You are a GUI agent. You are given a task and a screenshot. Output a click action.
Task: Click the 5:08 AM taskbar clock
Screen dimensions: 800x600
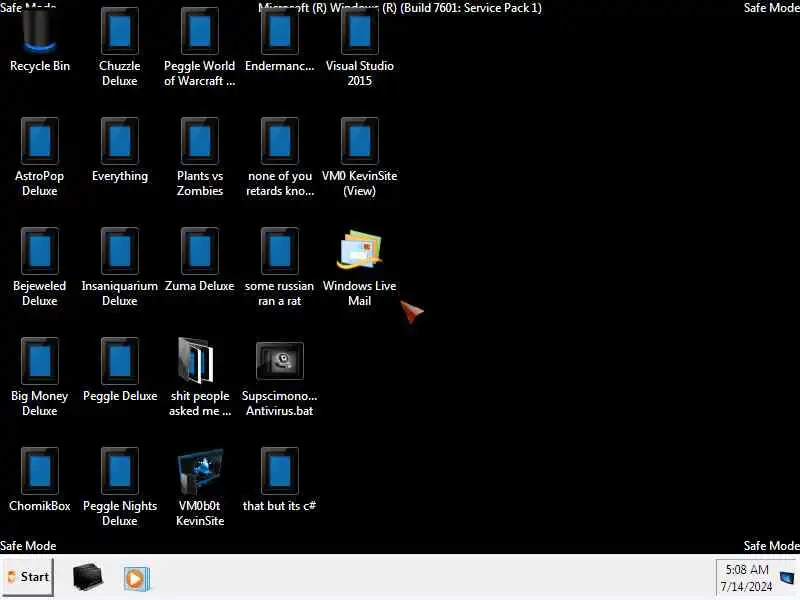pos(746,578)
